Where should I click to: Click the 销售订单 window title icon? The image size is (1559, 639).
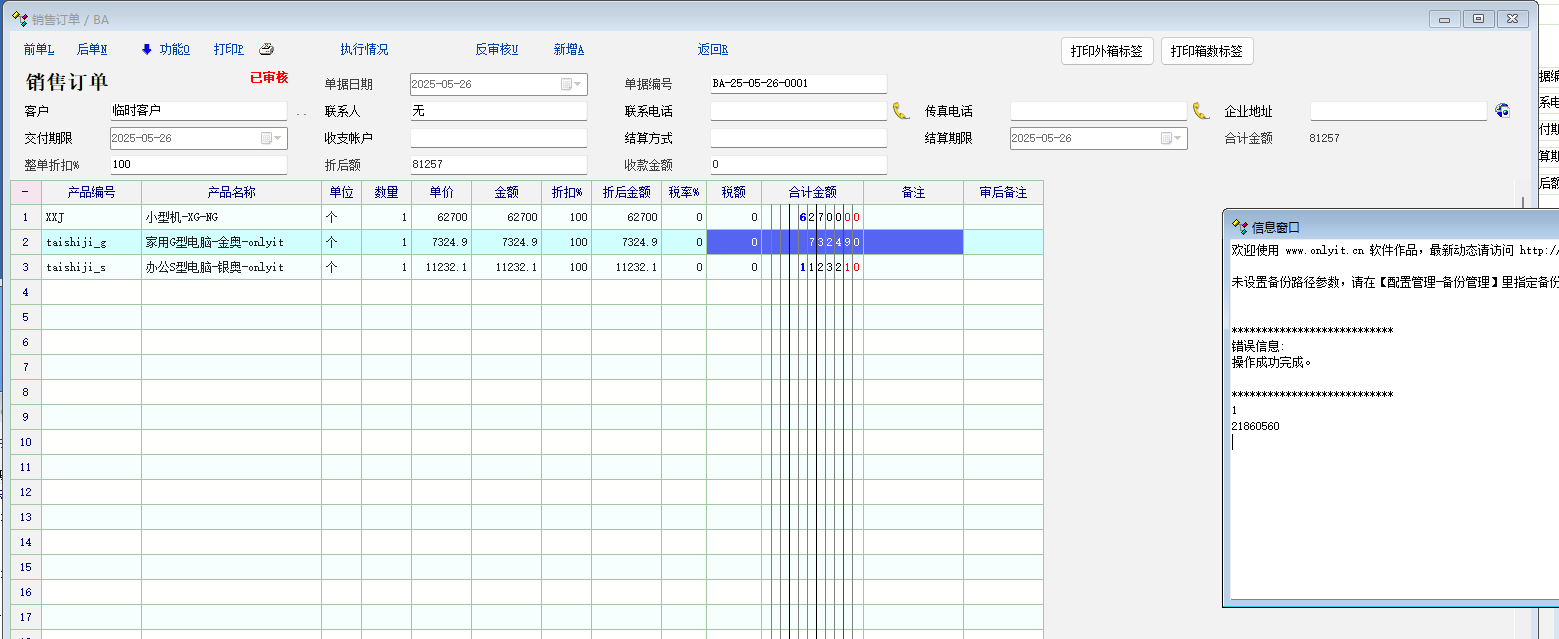coord(18,19)
